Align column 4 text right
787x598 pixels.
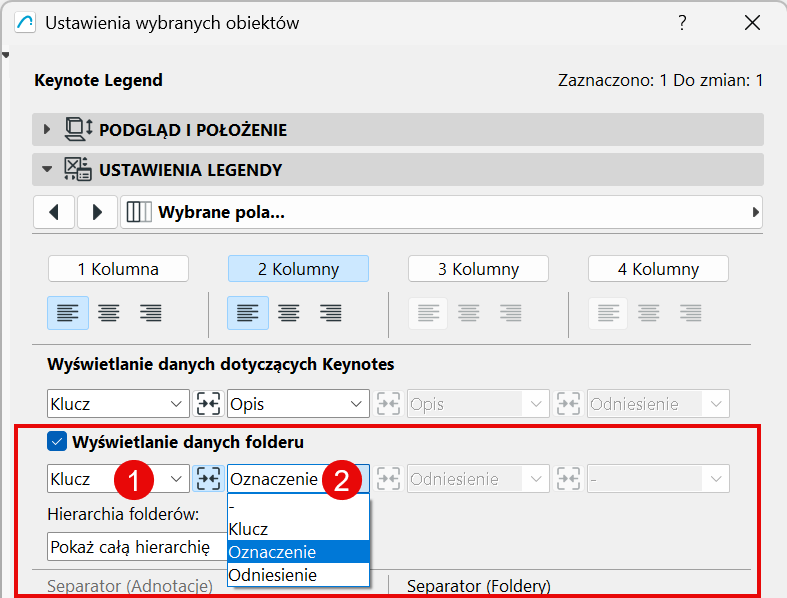point(691,313)
